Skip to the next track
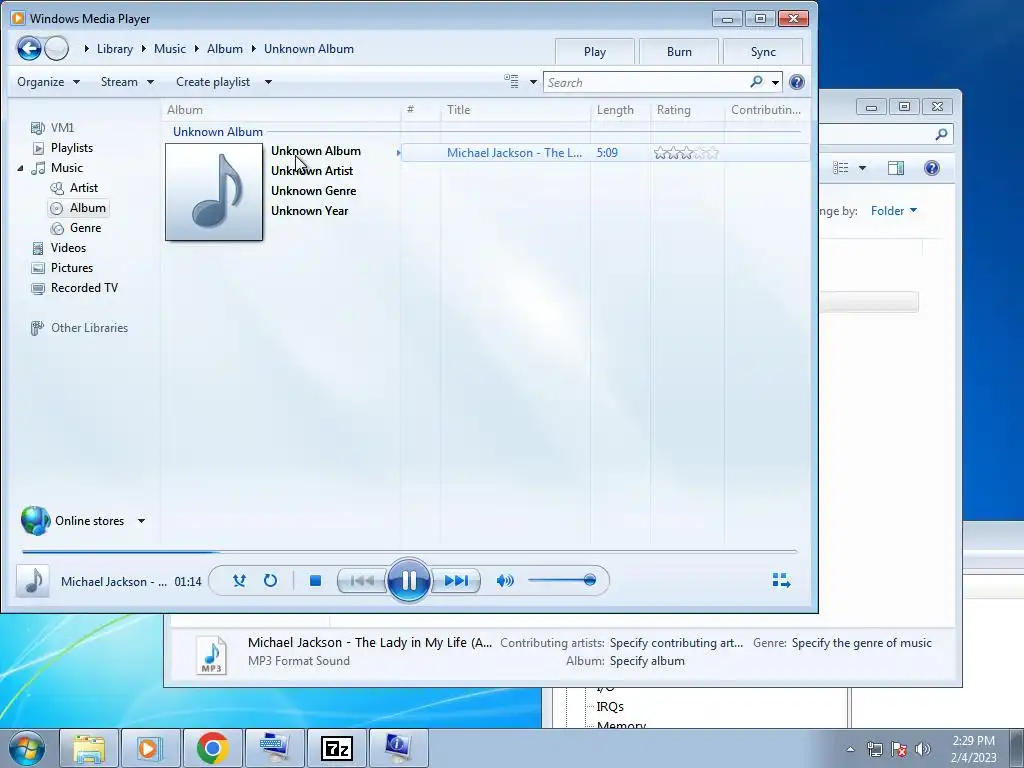Viewport: 1024px width, 768px height. [x=456, y=581]
